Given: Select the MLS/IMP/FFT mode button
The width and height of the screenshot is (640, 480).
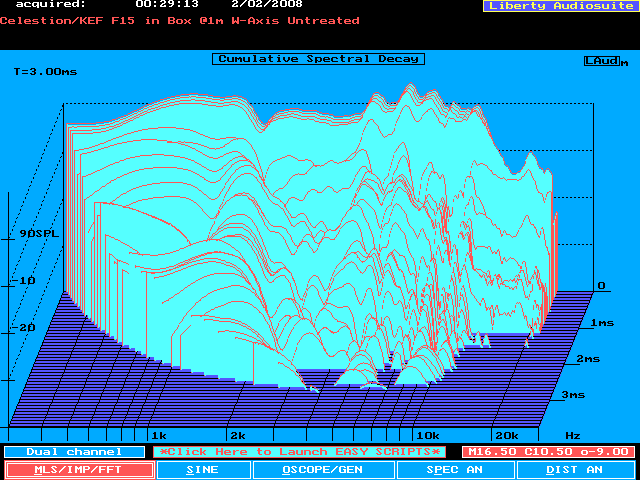Looking at the screenshot, I should (x=80, y=469).
